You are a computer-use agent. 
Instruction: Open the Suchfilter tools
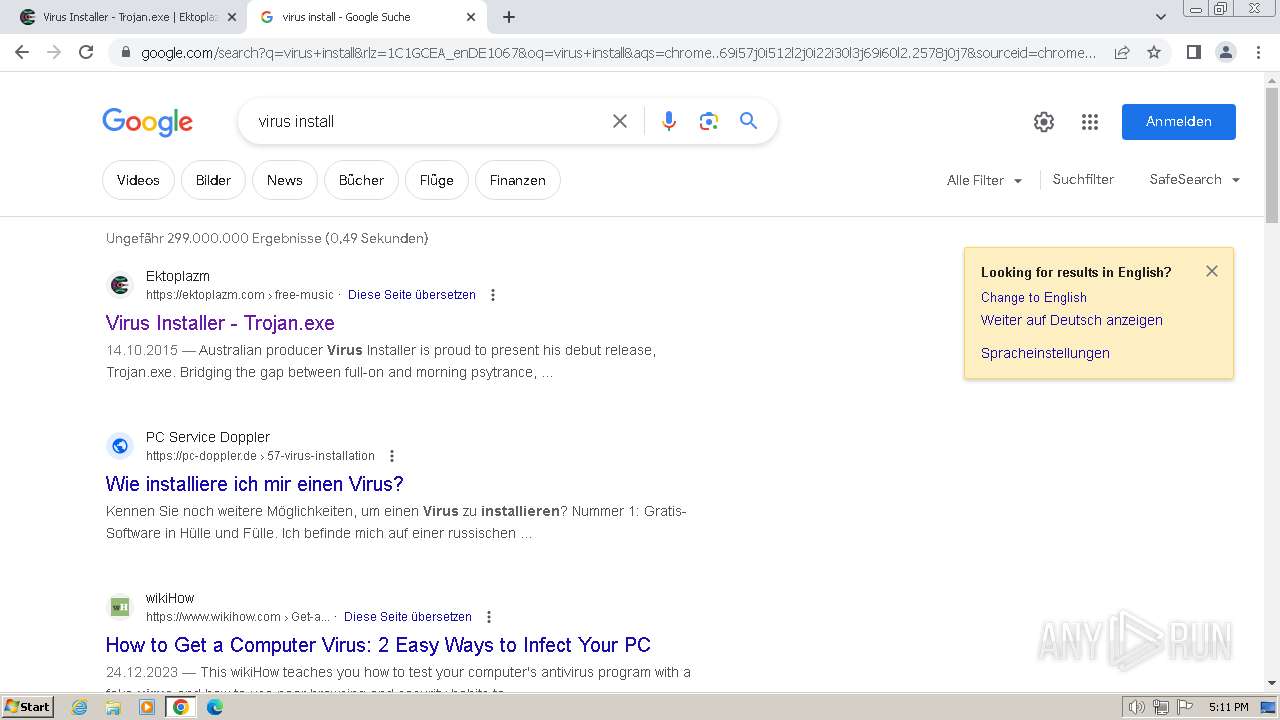pos(1083,180)
